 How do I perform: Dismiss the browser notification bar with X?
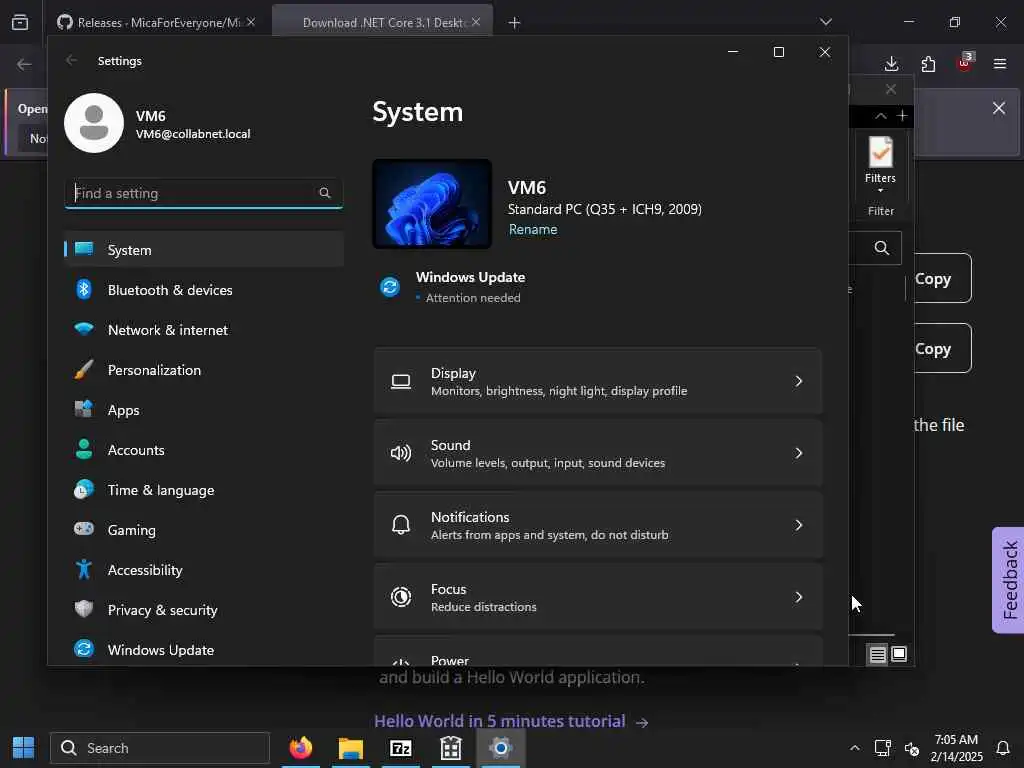tap(999, 108)
